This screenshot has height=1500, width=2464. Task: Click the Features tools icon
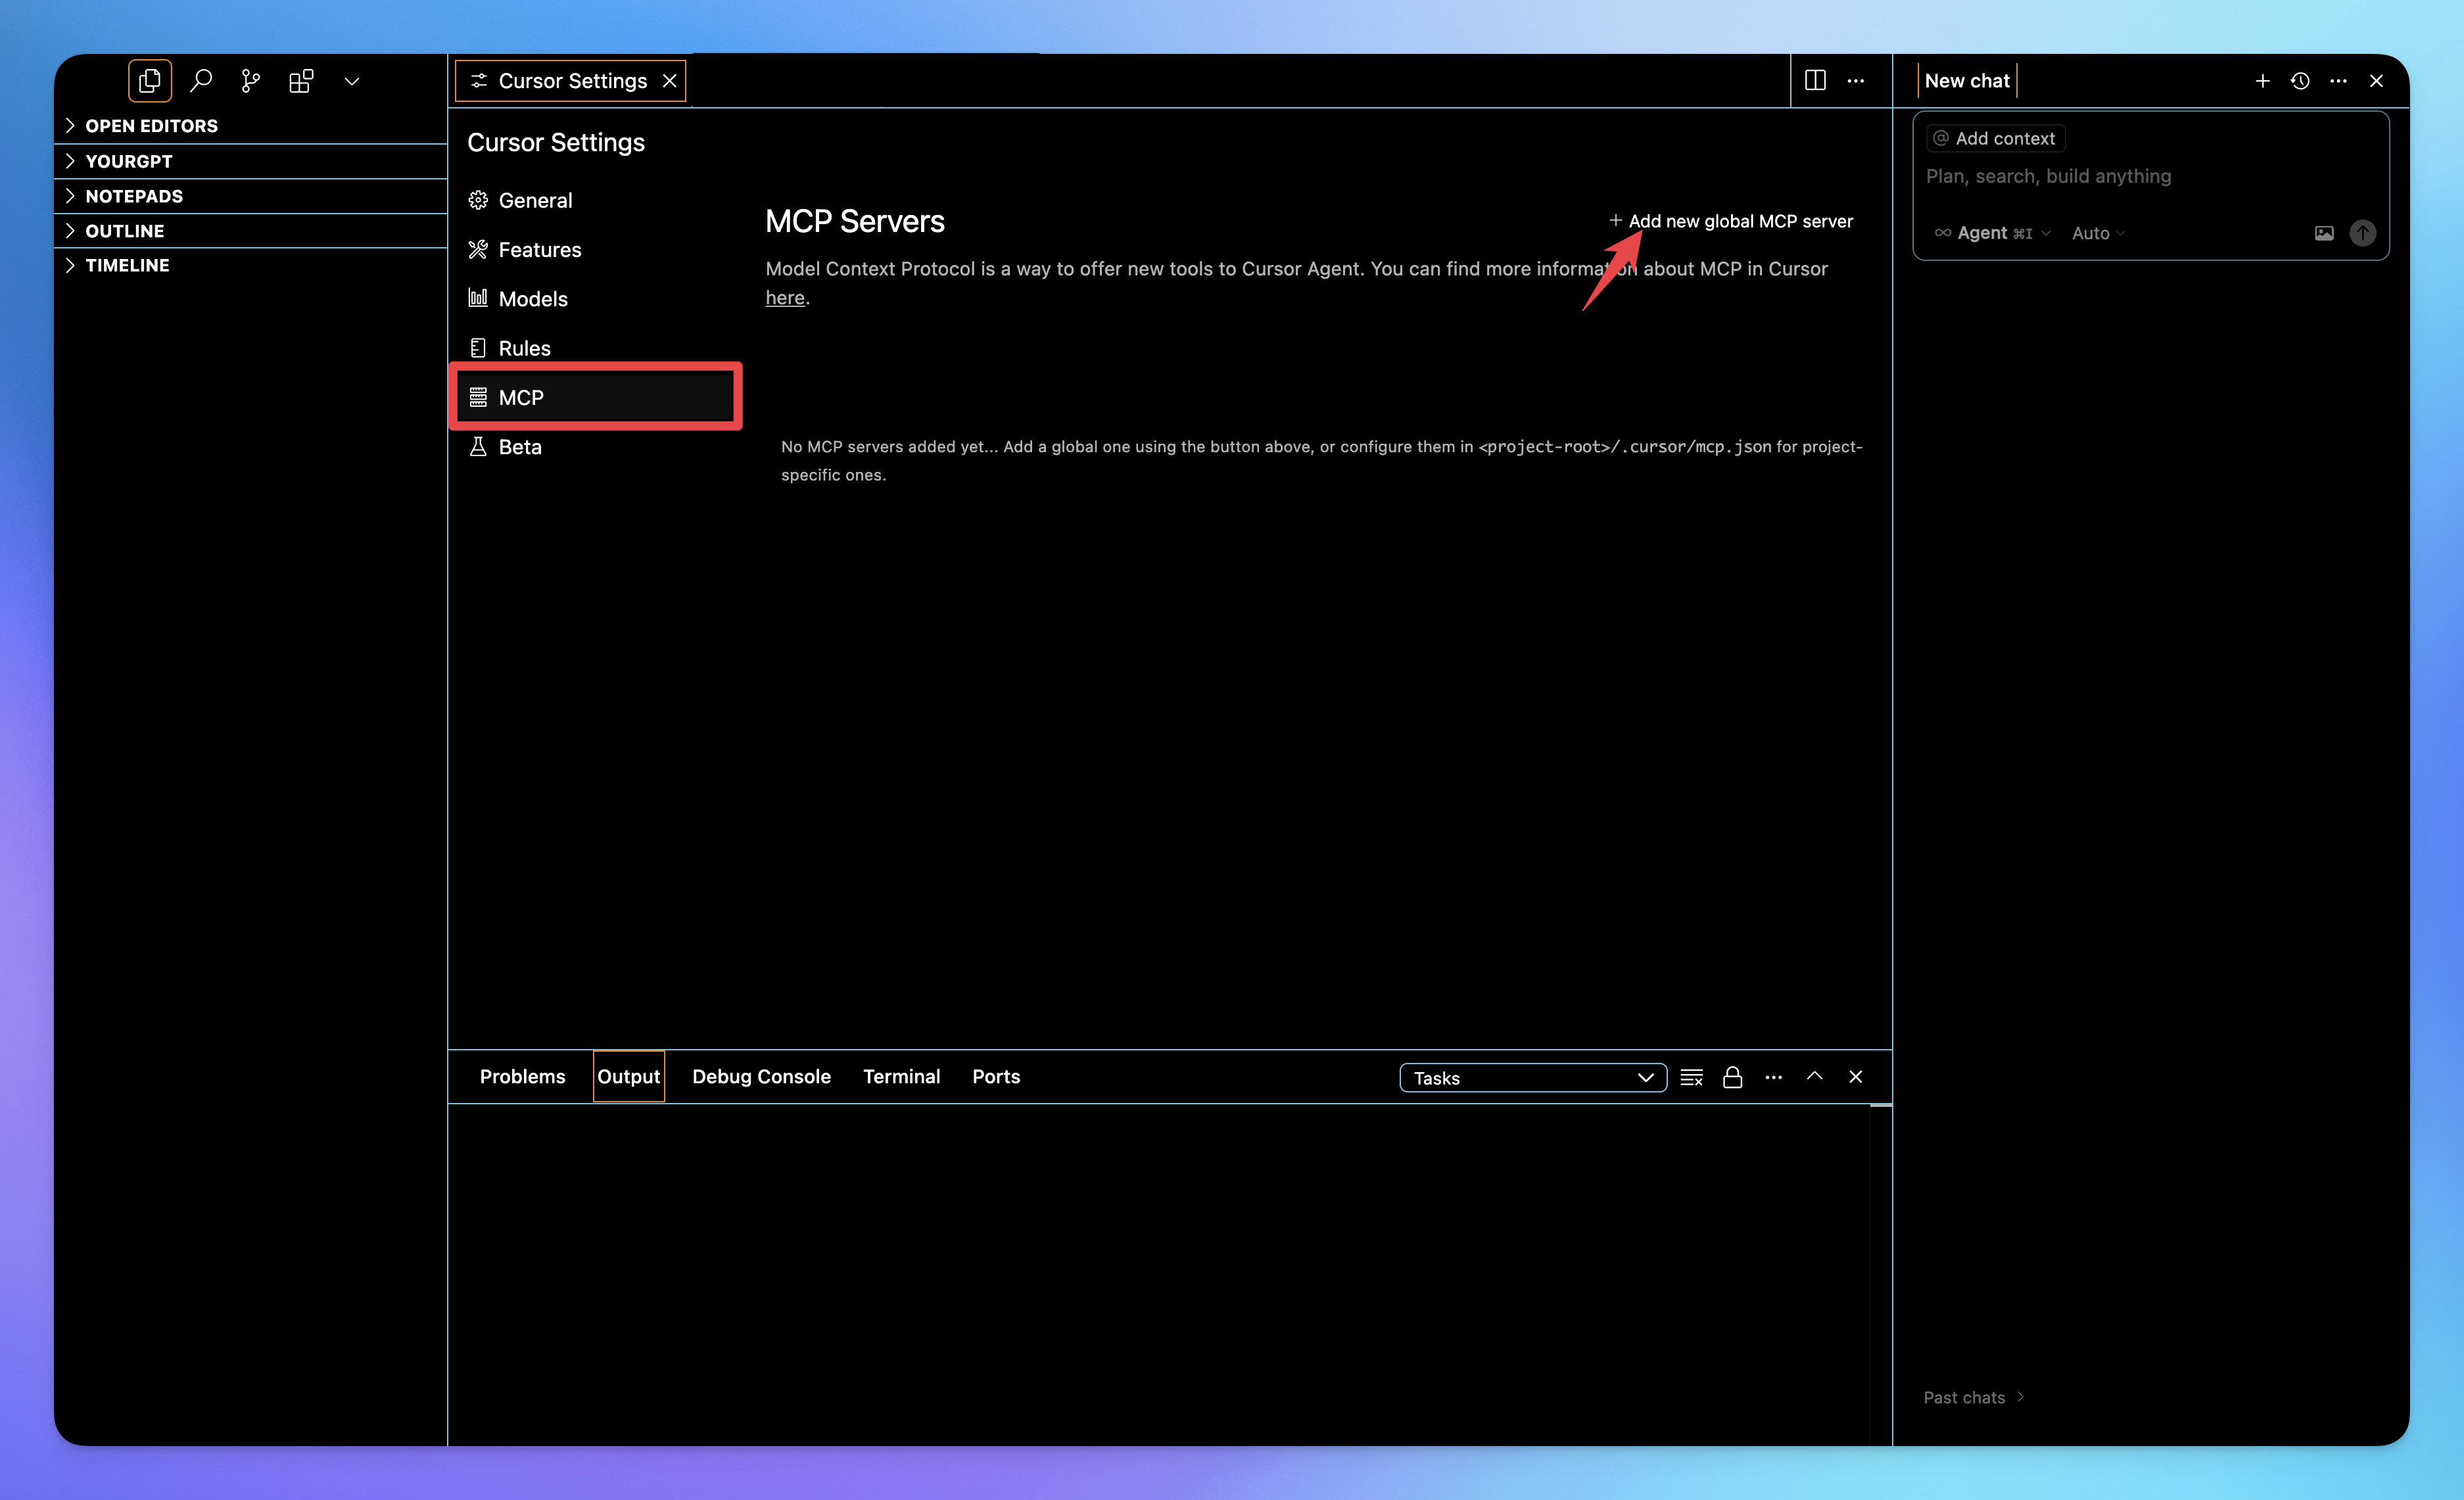[478, 249]
